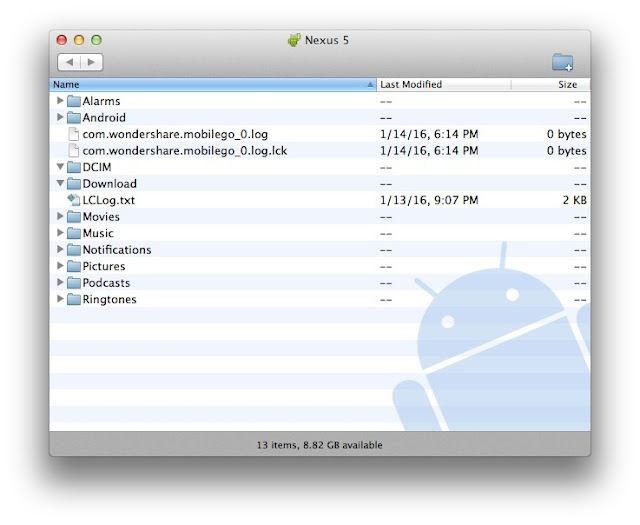This screenshot has height=525, width=640.
Task: Expand the Notifications folder triangle
Action: pyautogui.click(x=60, y=249)
